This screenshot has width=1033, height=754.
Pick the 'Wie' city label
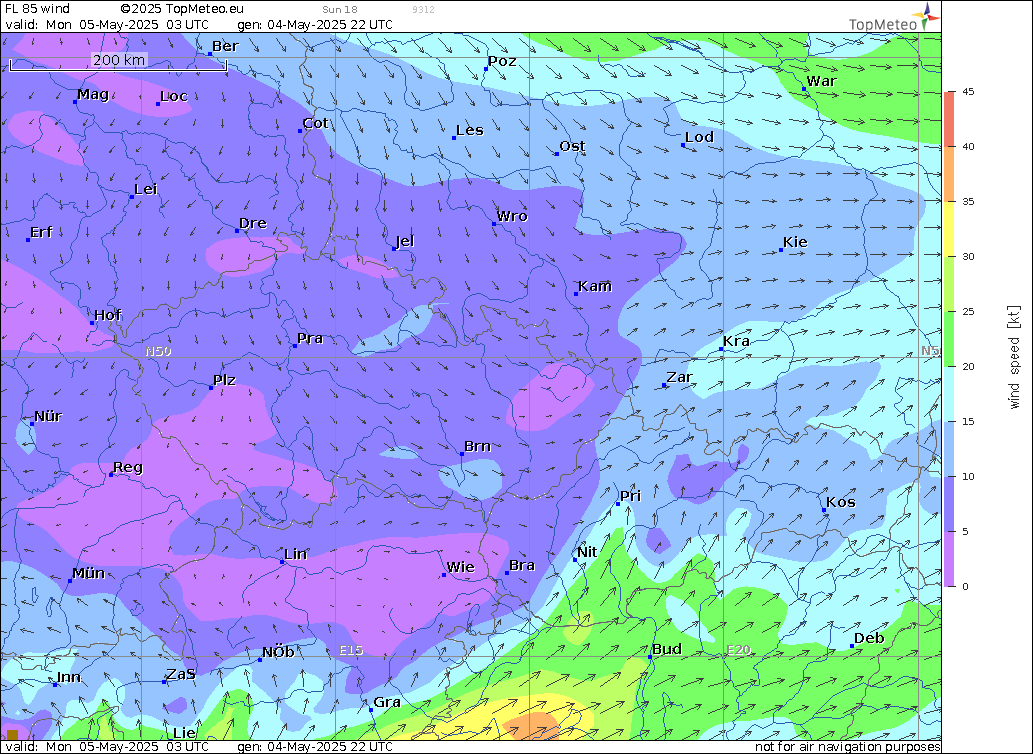(460, 567)
